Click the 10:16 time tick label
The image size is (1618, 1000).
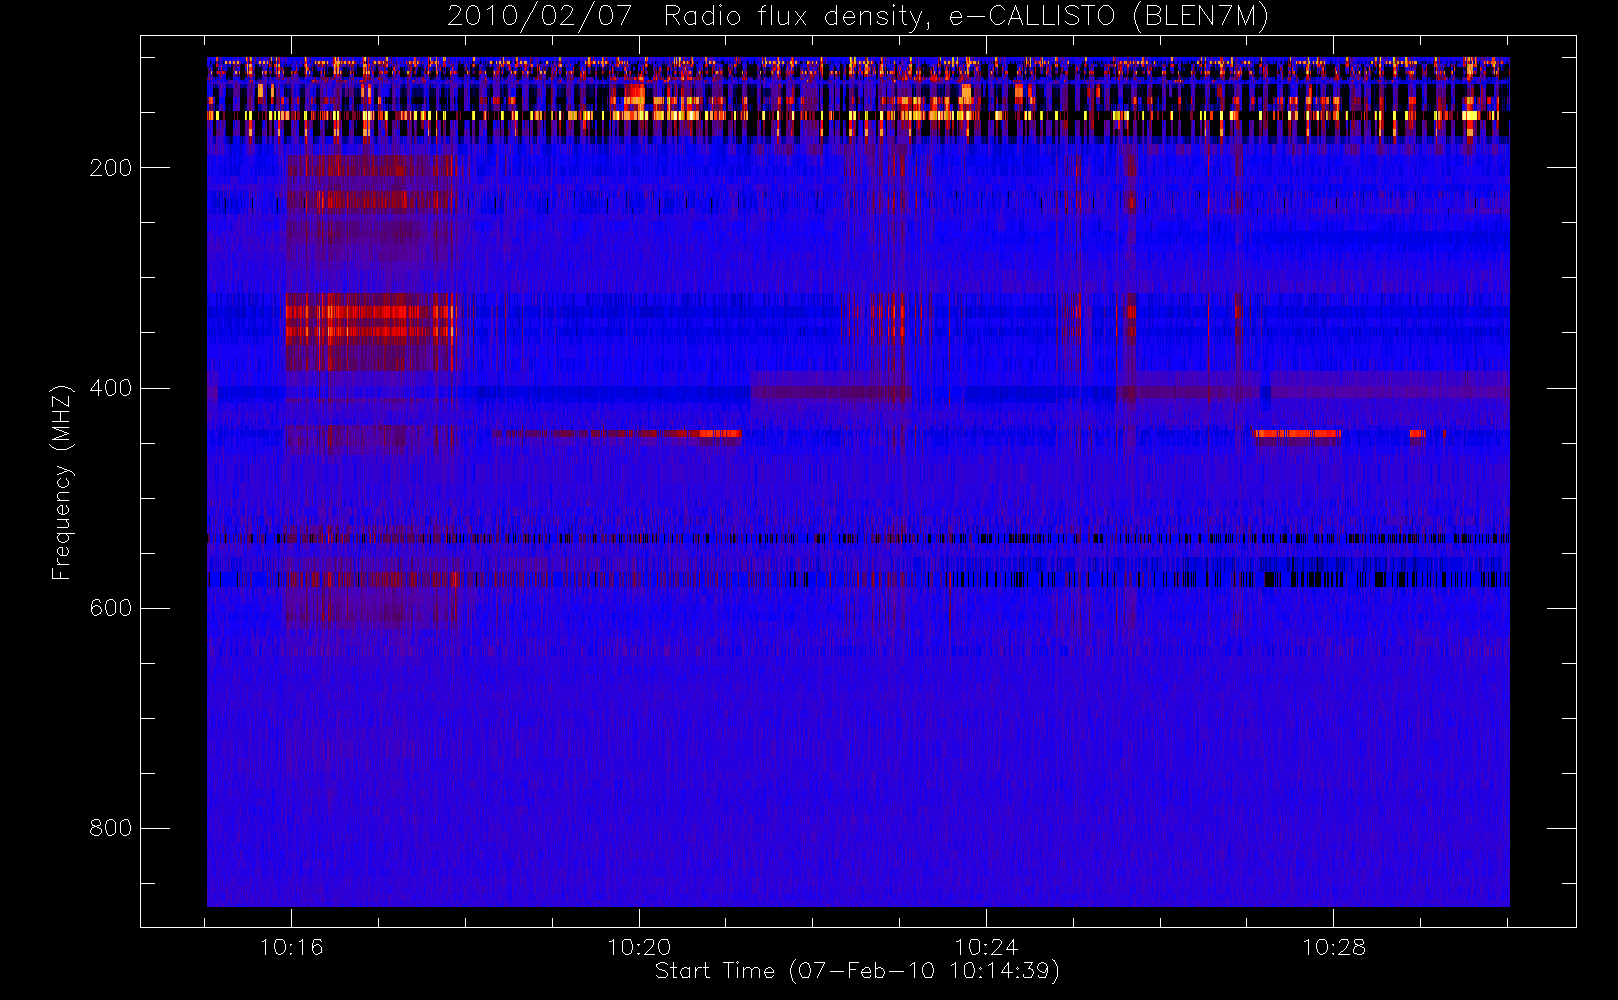pyautogui.click(x=291, y=947)
